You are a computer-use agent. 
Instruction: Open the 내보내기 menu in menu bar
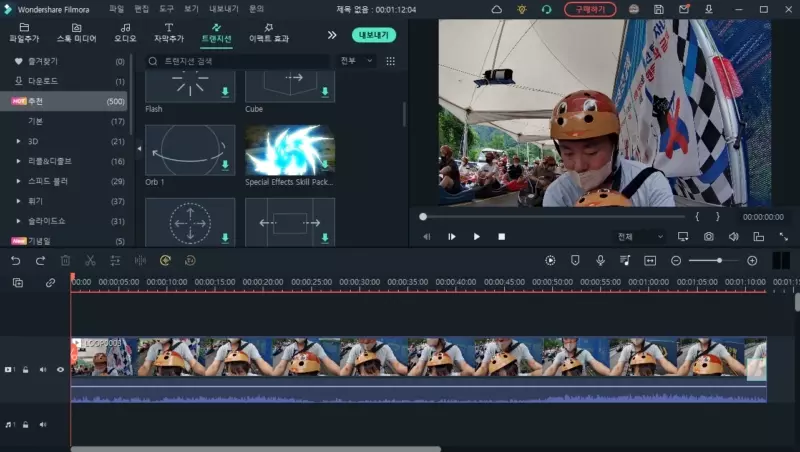(x=224, y=9)
